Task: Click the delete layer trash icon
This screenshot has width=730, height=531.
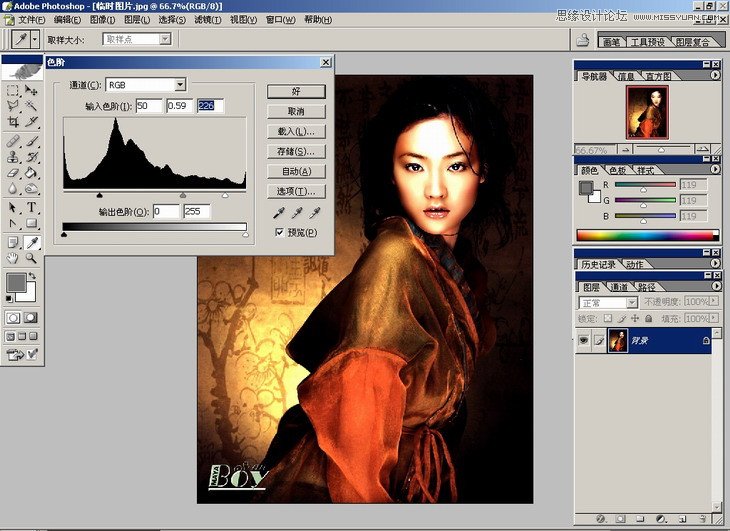Action: (x=703, y=518)
